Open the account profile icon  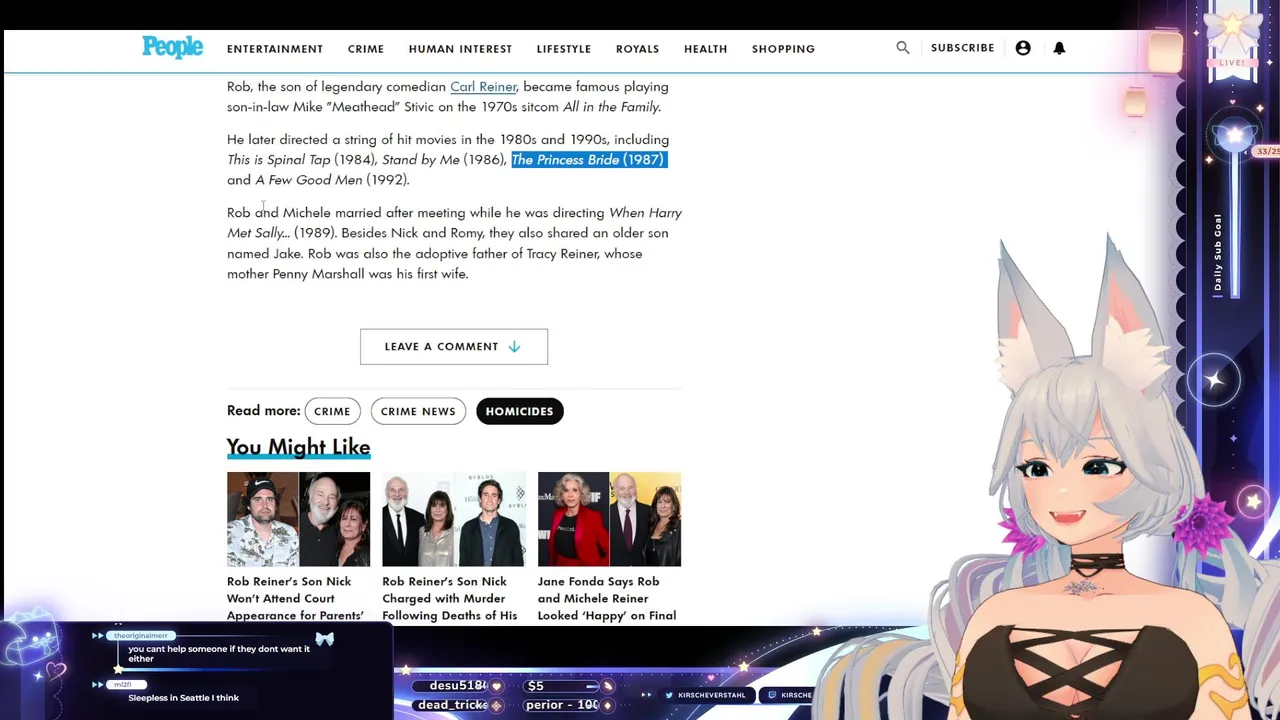1023,48
